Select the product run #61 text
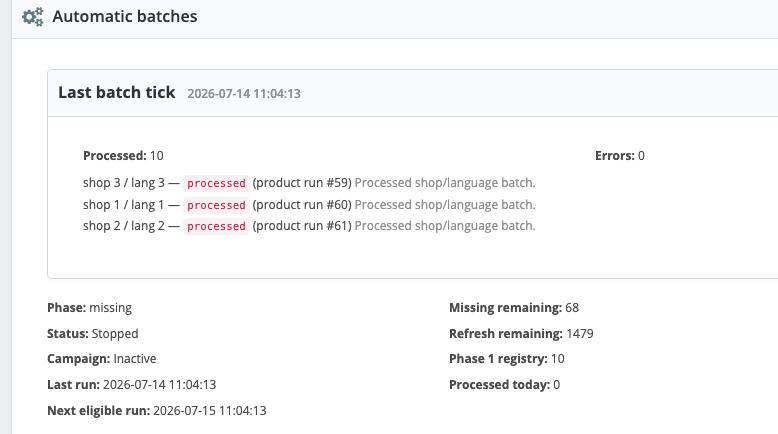The width and height of the screenshot is (778, 434). [x=302, y=226]
